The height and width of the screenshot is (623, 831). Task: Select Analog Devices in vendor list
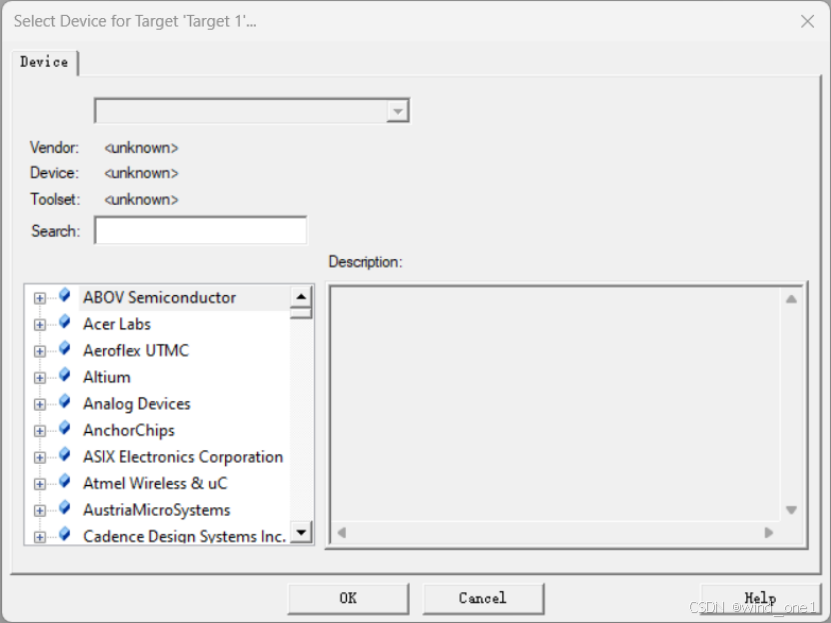coord(137,404)
